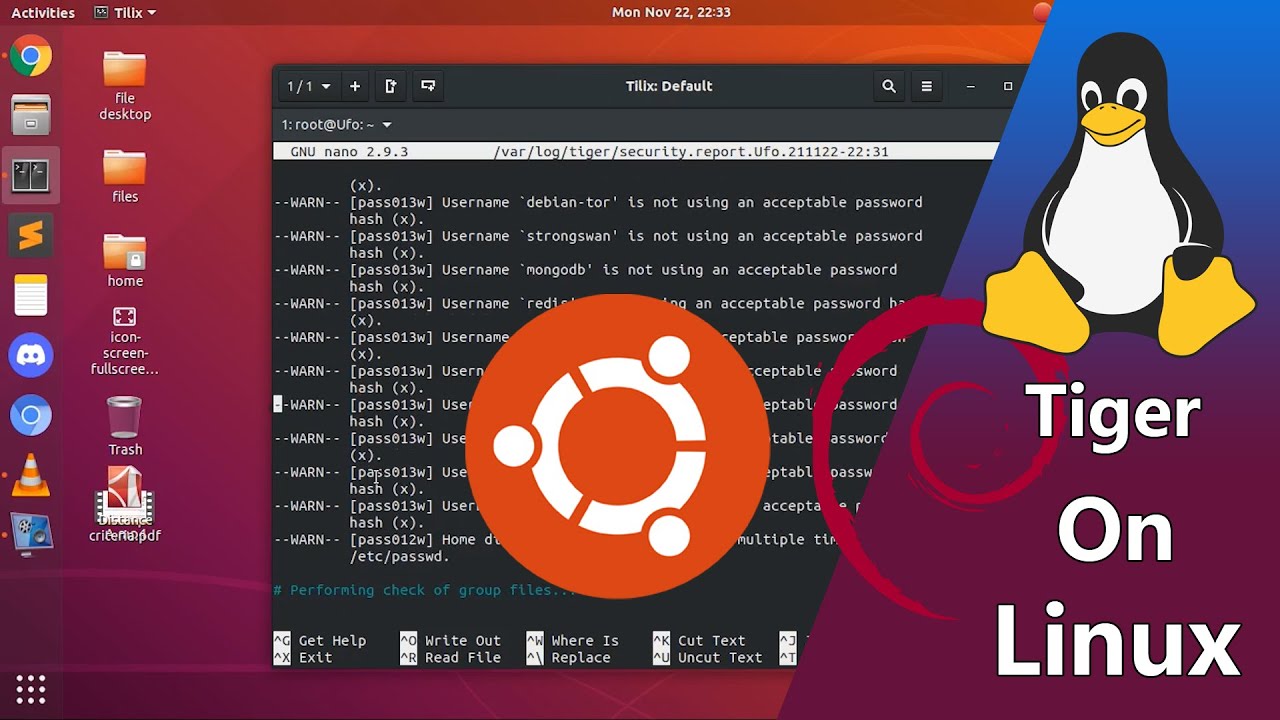Open Tilix hamburger menu
Screen dimensions: 1280x720
pyautogui.click(x=927, y=86)
